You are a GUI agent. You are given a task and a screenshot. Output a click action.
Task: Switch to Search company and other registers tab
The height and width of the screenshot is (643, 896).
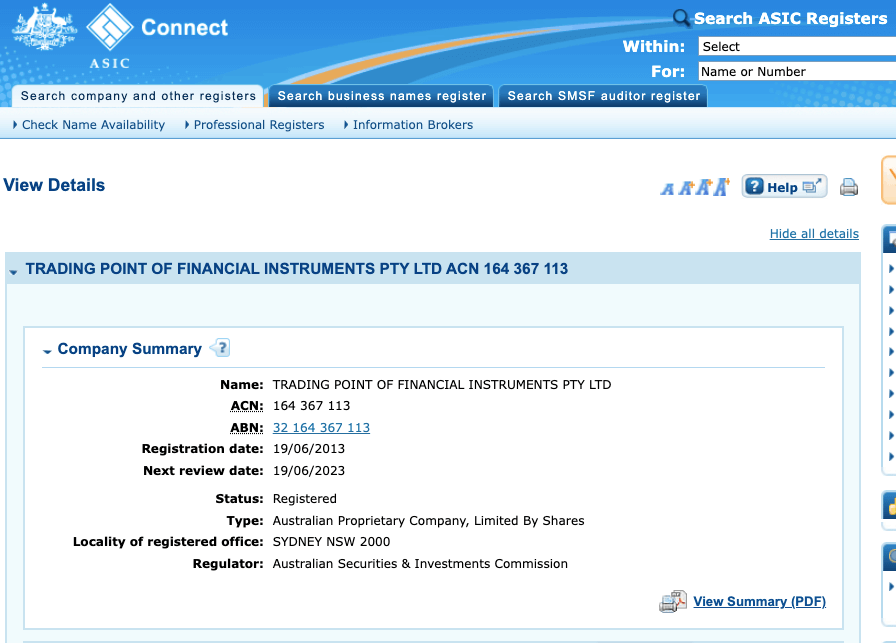click(x=138, y=96)
